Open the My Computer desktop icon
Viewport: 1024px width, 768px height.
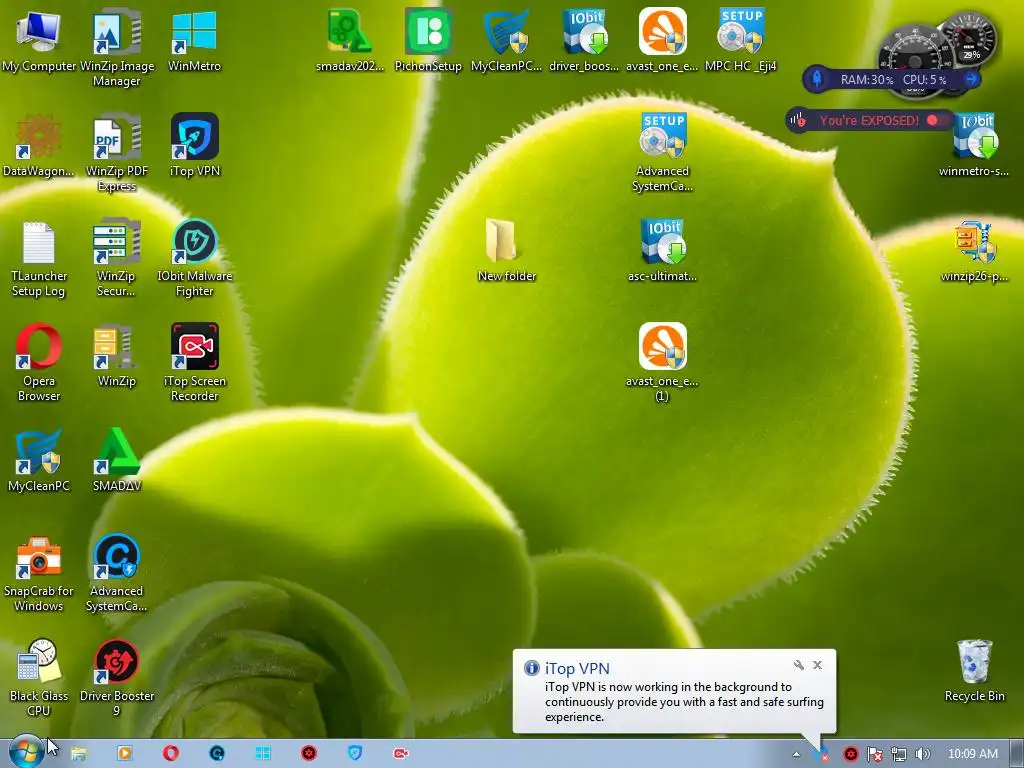39,40
